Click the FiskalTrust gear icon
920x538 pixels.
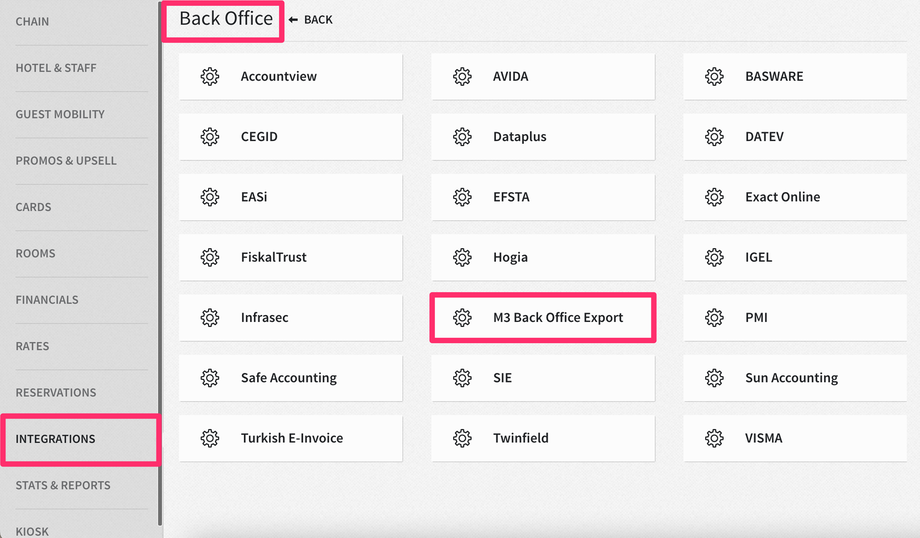209,257
